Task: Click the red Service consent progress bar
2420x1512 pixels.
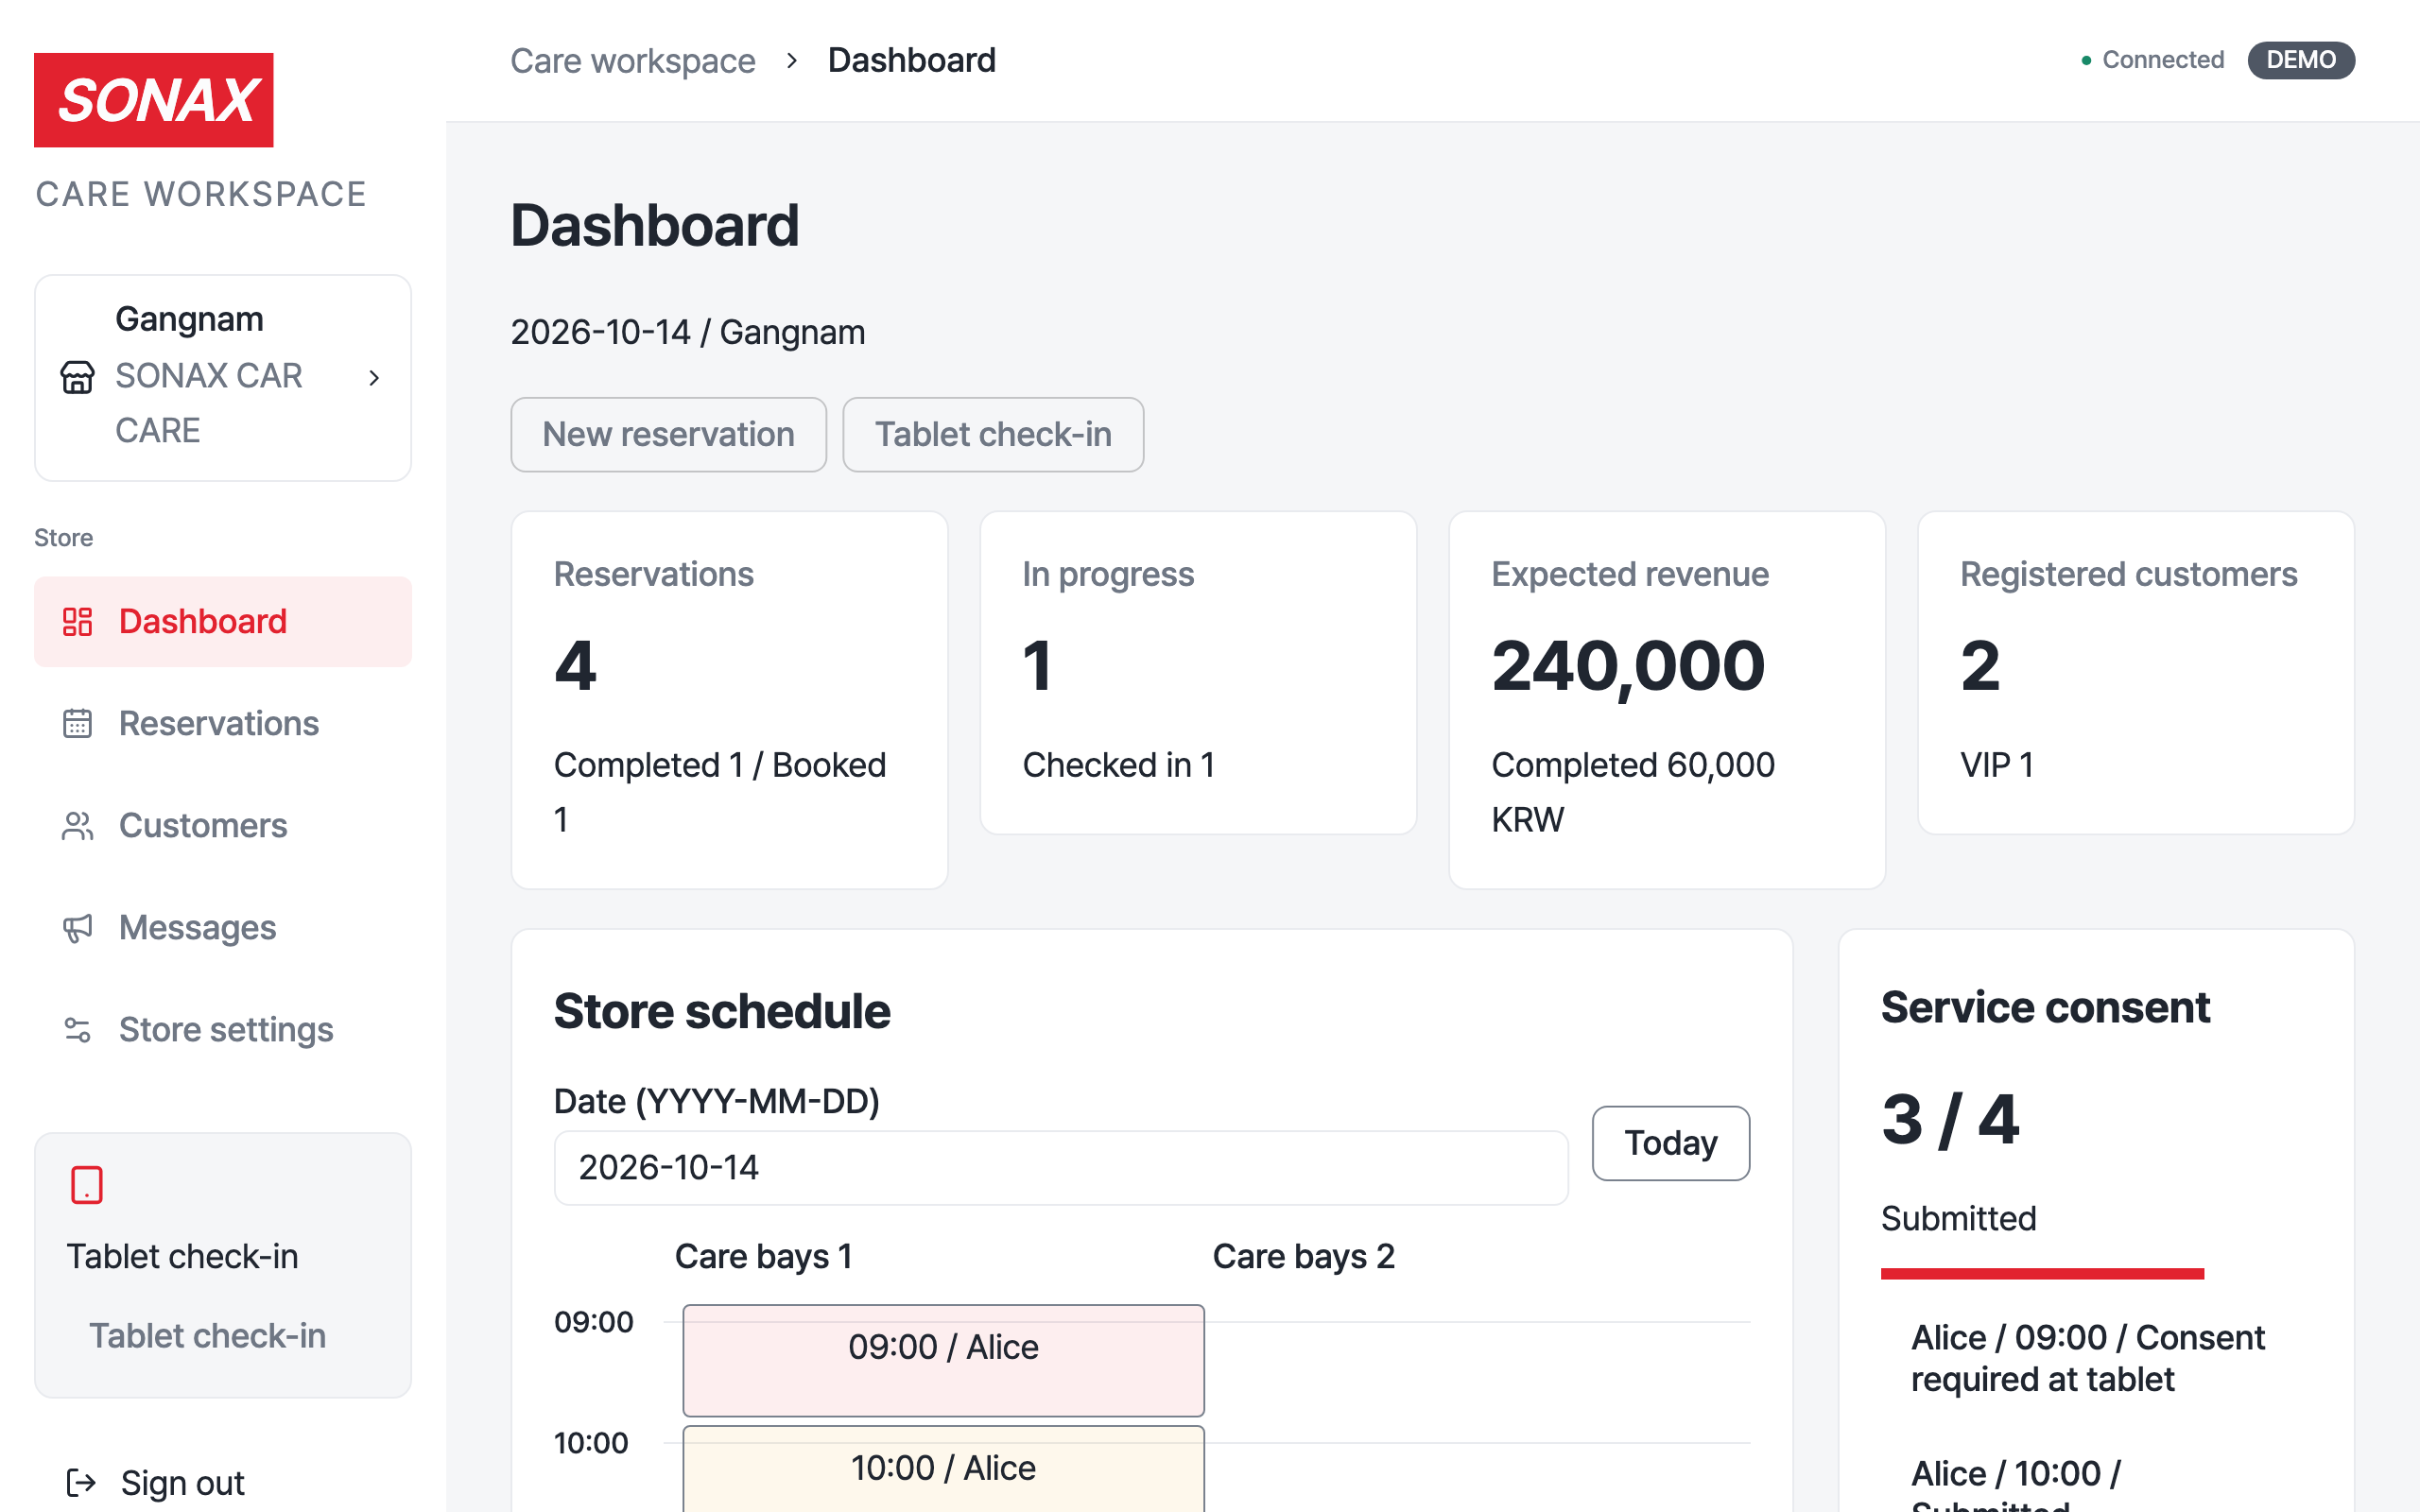Action: [2042, 1273]
